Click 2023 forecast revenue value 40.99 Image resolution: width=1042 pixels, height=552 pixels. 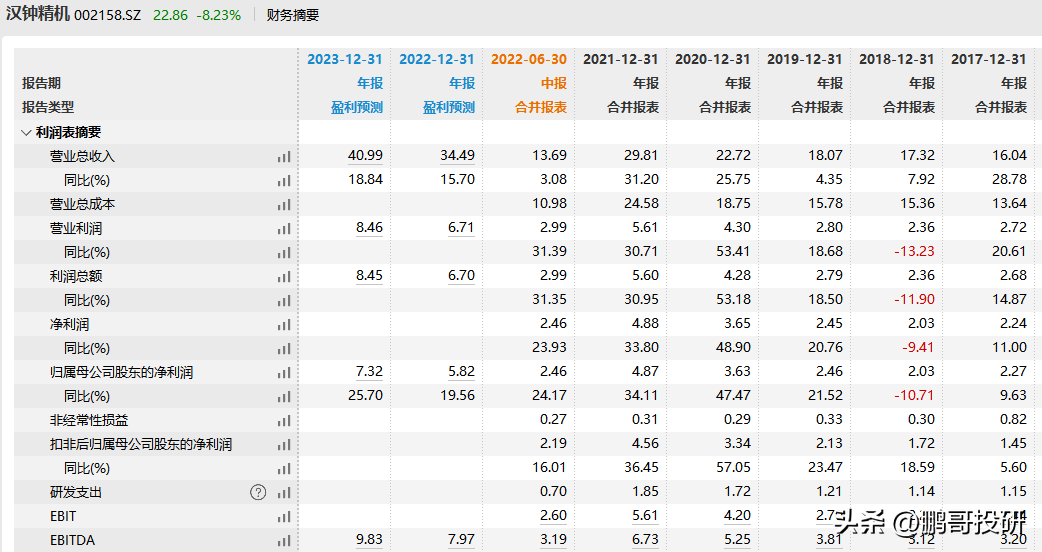pos(365,155)
